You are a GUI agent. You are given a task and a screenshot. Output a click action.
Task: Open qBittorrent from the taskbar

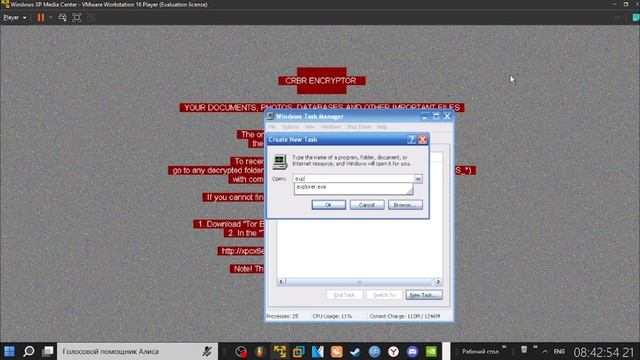pos(374,351)
